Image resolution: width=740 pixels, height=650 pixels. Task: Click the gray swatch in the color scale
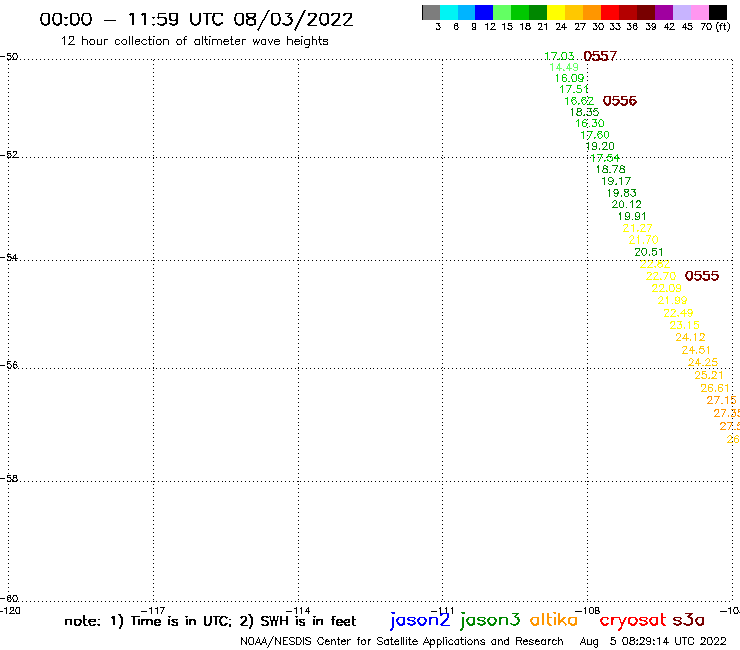click(x=431, y=12)
